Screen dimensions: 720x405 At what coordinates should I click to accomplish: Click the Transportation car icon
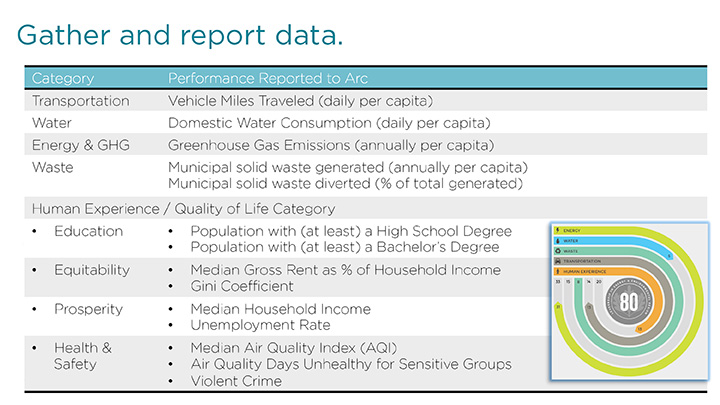point(558,260)
